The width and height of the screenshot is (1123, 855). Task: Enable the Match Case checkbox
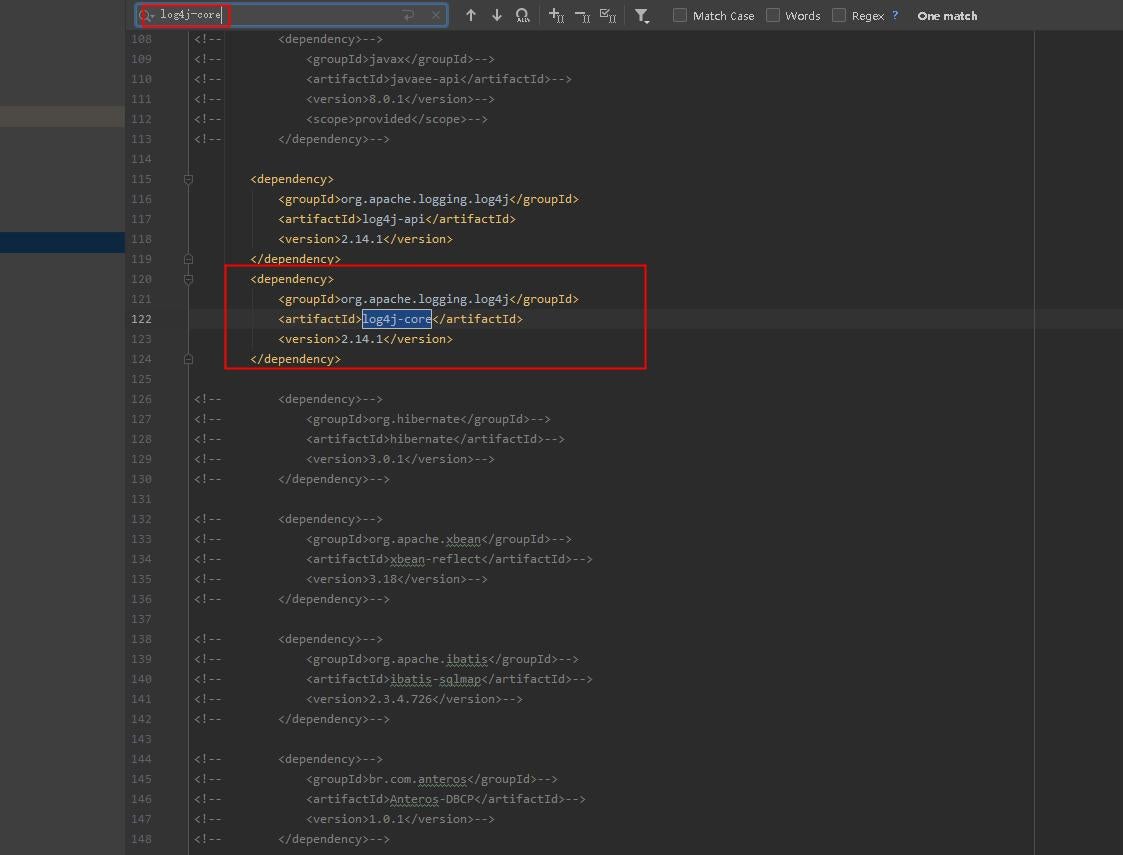pos(680,15)
